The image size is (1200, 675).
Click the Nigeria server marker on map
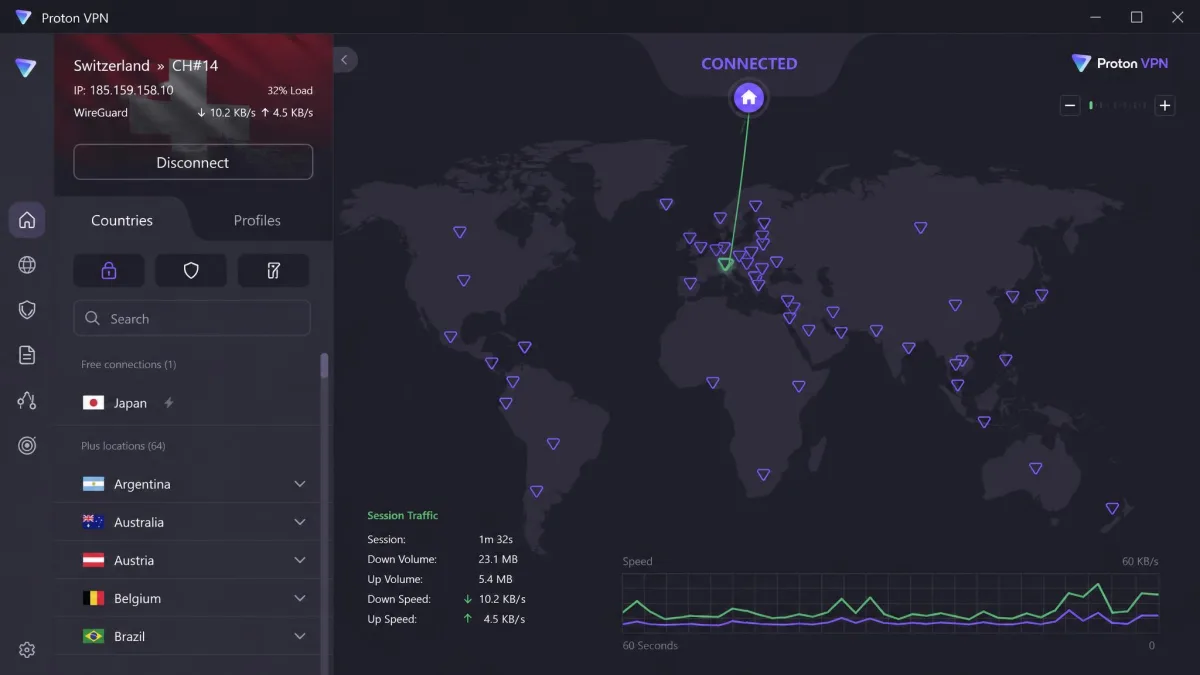coord(712,382)
